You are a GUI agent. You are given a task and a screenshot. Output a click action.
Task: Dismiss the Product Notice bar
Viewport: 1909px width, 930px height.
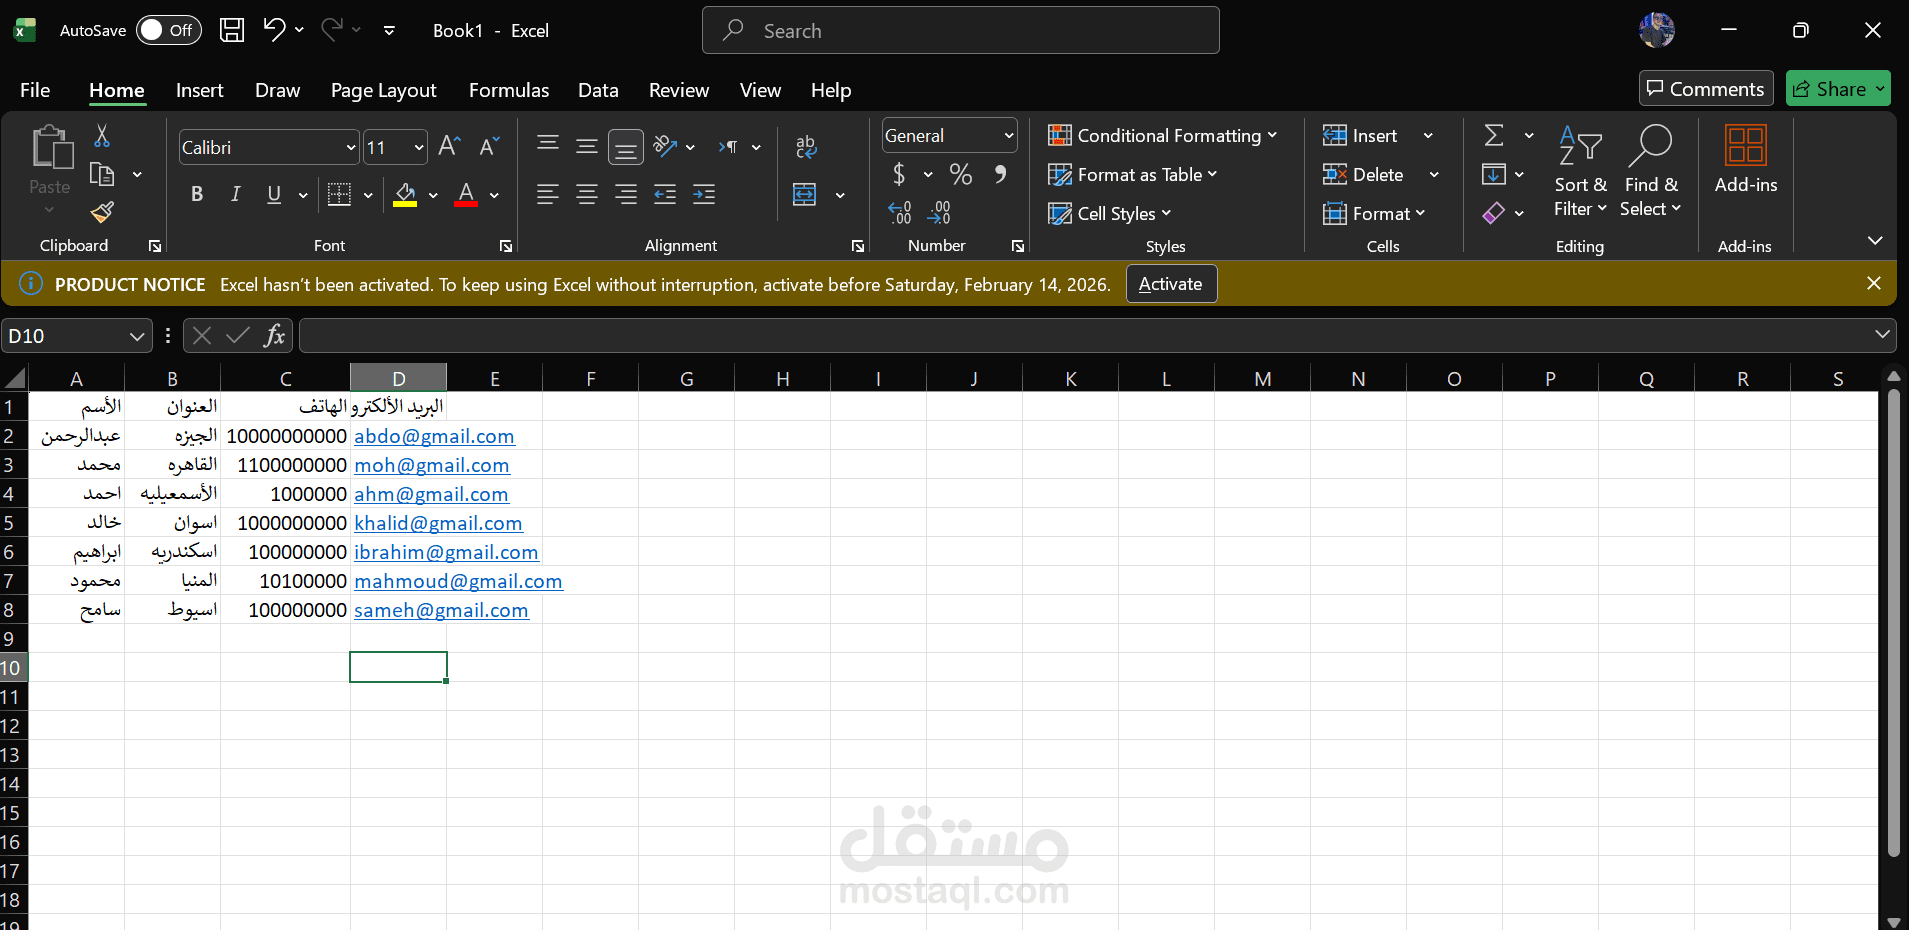click(1874, 284)
